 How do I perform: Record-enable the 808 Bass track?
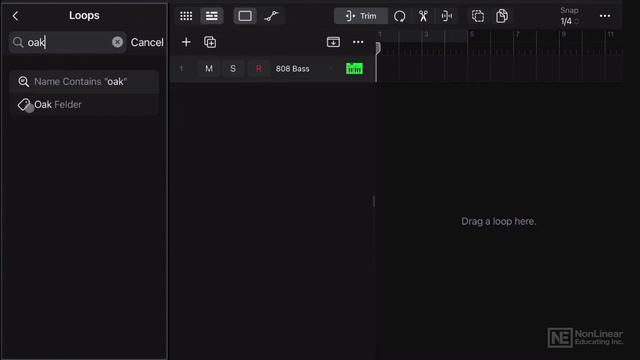(x=258, y=69)
